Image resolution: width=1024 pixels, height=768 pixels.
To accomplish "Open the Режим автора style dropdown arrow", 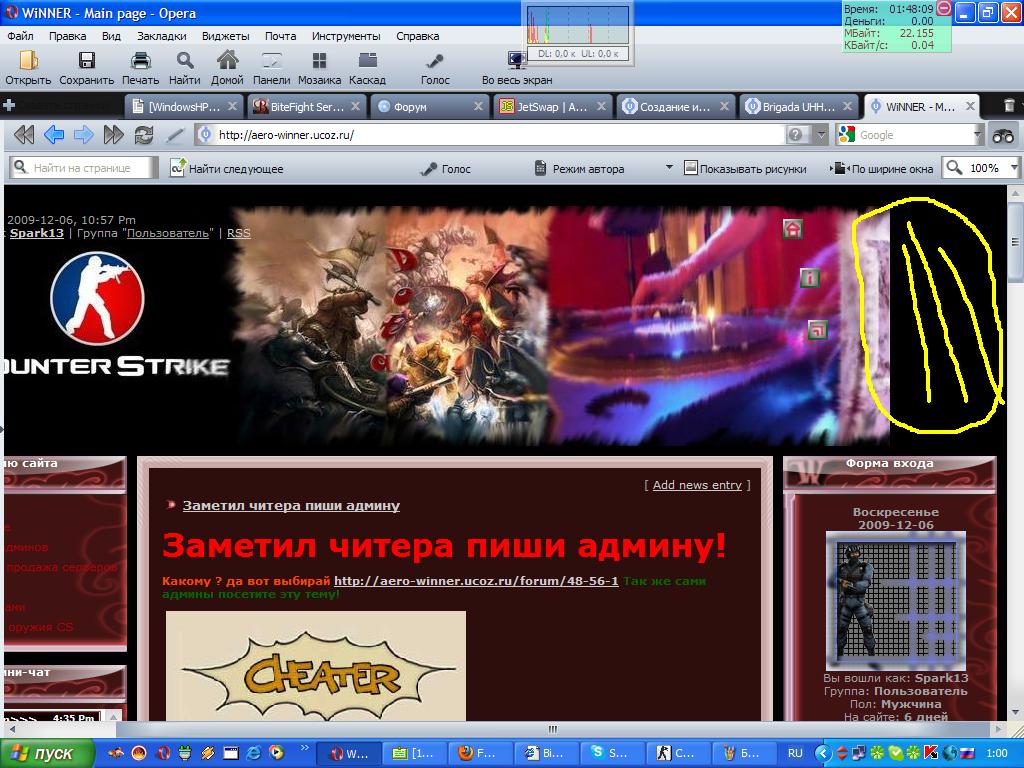I will 669,168.
